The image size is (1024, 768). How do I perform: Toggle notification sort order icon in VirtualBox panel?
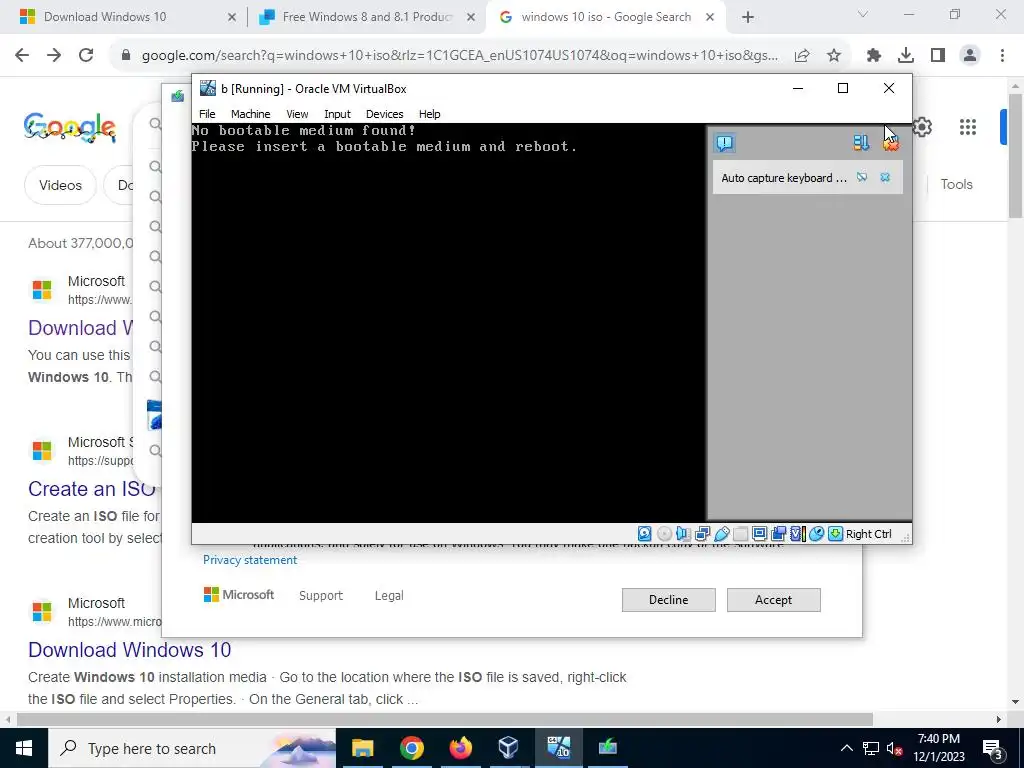coord(861,143)
